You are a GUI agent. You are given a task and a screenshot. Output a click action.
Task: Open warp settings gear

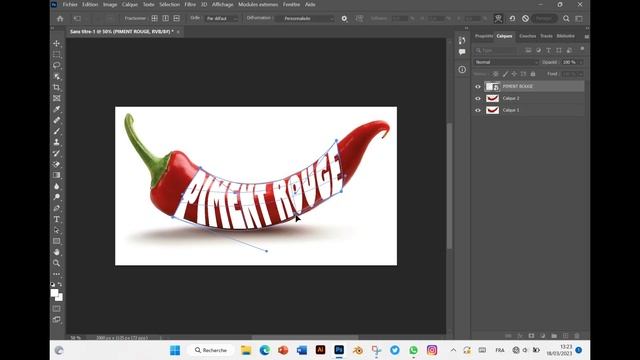pos(344,19)
